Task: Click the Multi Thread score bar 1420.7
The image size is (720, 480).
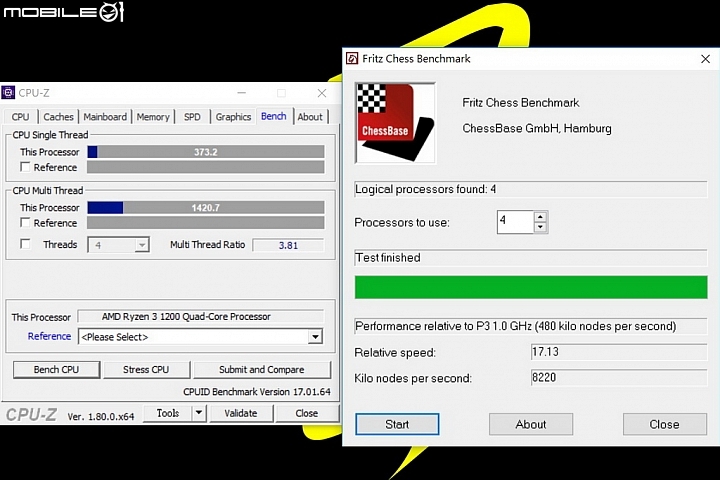Action: tap(206, 208)
